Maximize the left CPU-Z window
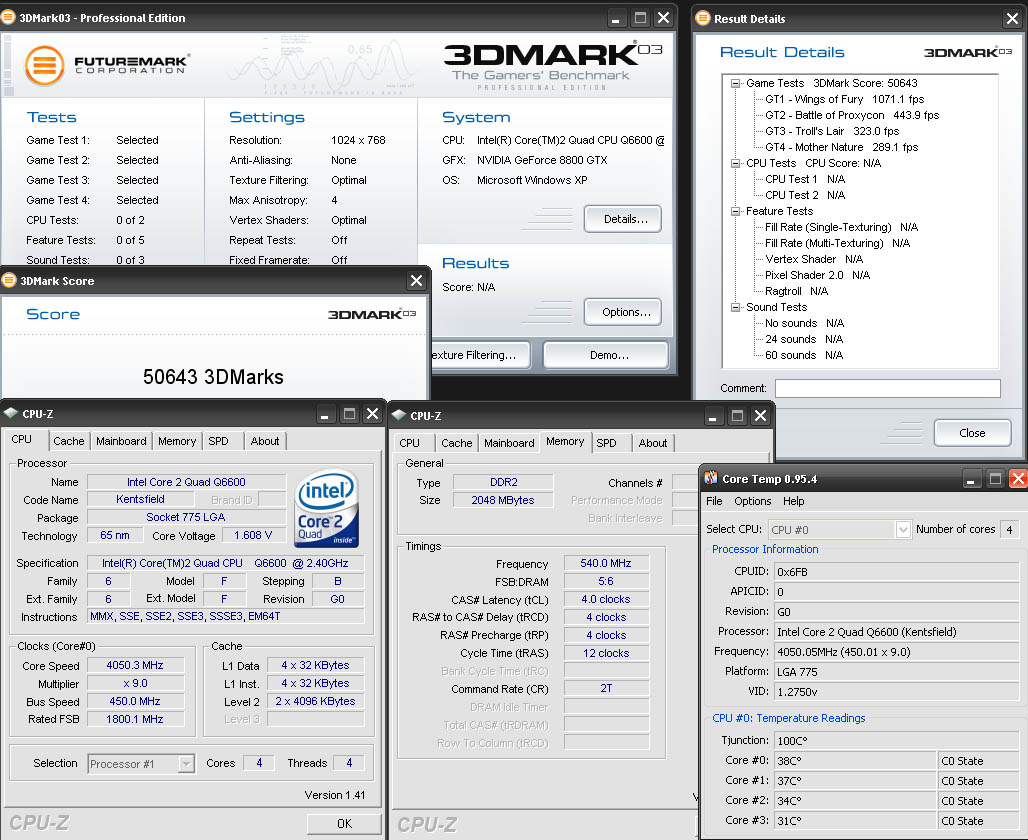Screen dimensions: 1028x840 click(349, 414)
